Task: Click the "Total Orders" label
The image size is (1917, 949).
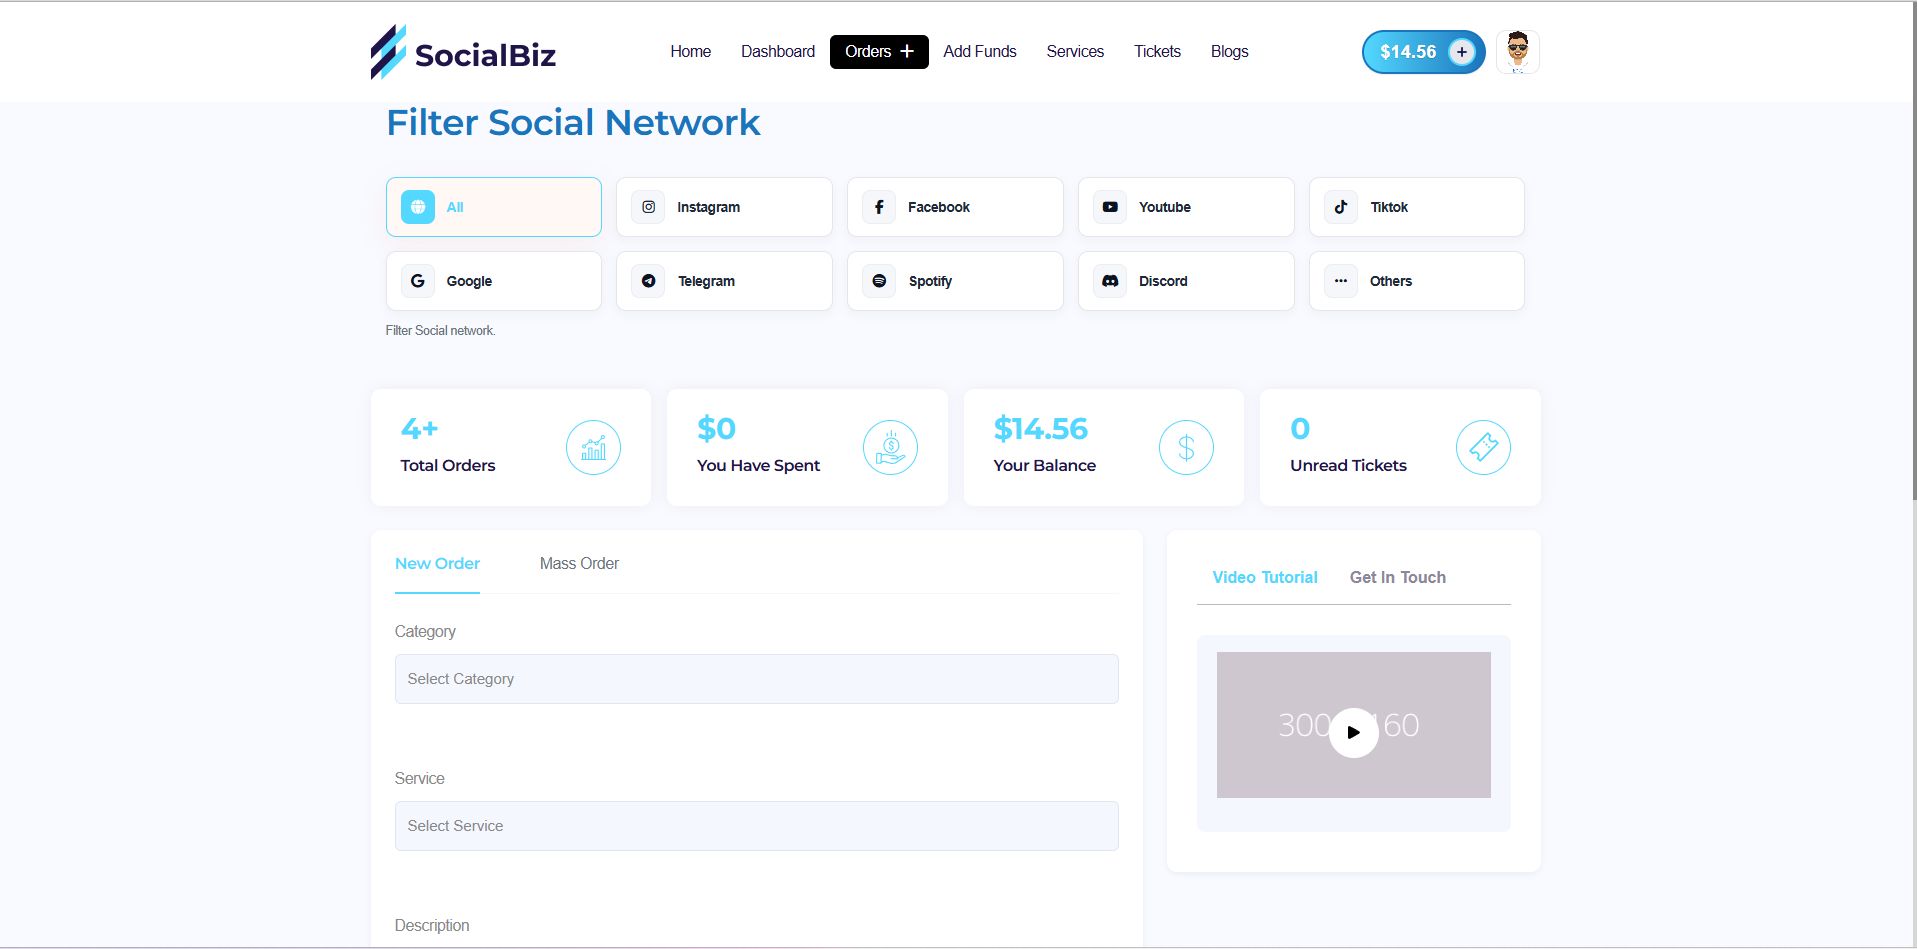Action: tap(448, 465)
